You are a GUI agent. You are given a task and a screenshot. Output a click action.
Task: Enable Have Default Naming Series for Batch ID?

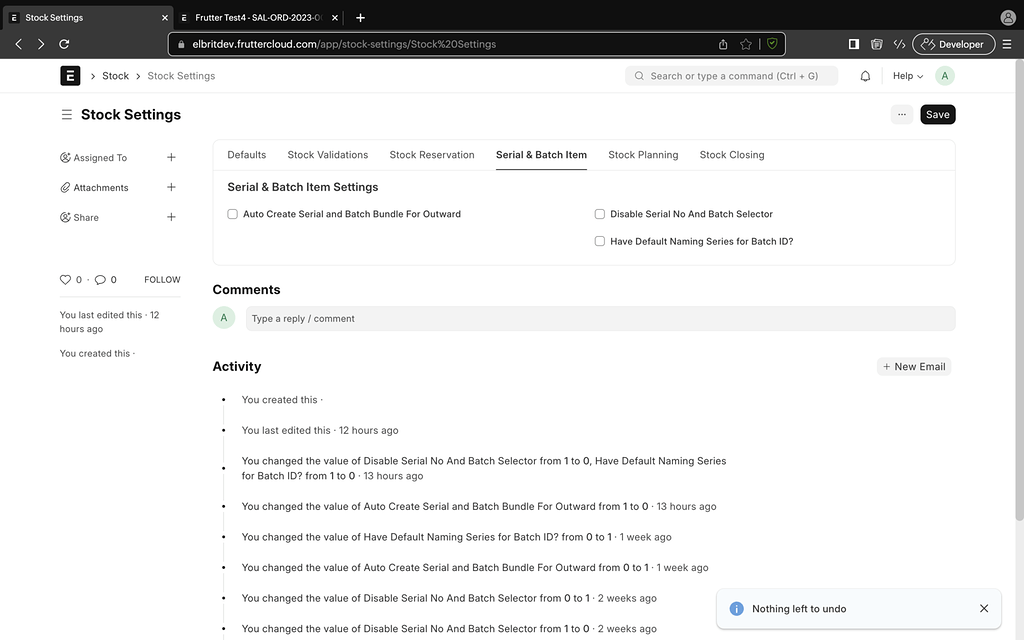click(599, 240)
